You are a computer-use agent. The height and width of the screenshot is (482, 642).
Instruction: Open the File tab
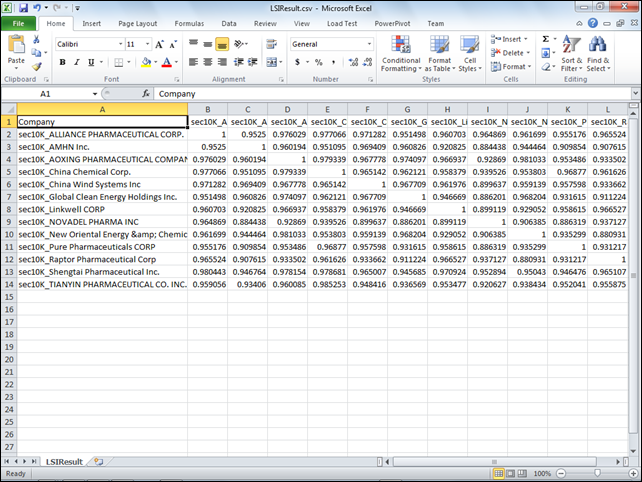18,23
